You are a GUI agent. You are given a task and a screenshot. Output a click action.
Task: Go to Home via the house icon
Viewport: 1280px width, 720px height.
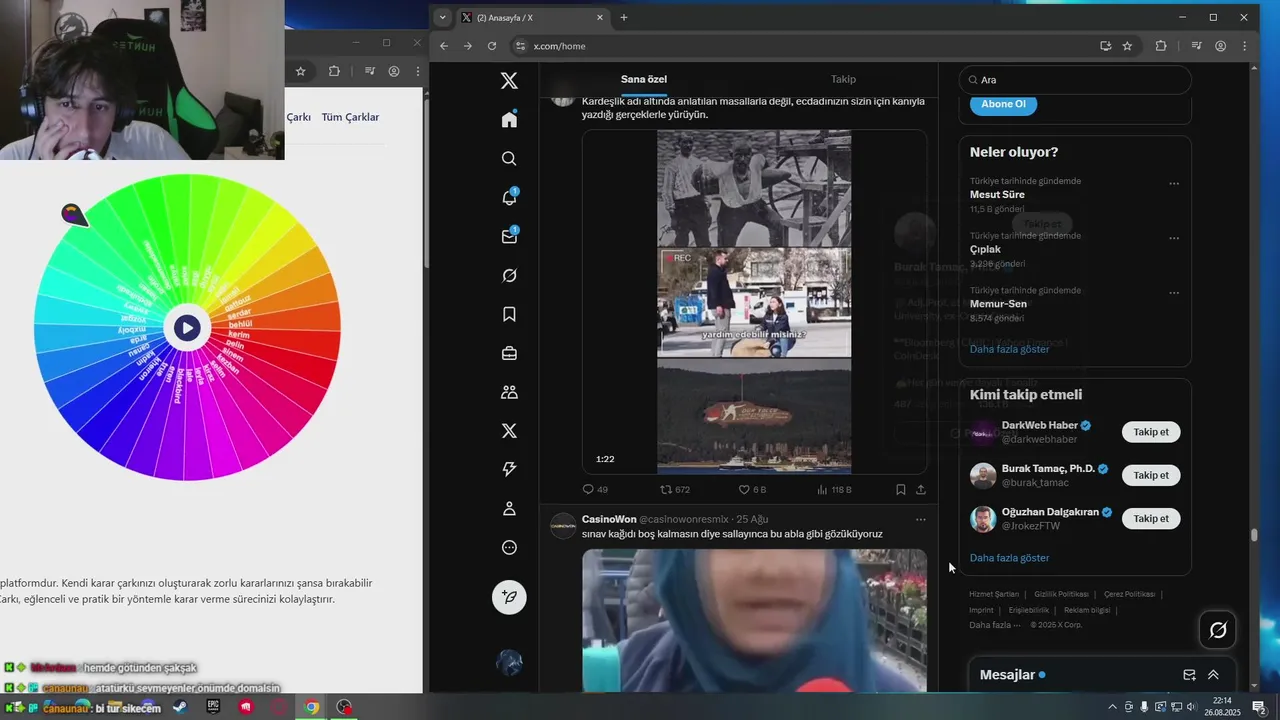(509, 119)
